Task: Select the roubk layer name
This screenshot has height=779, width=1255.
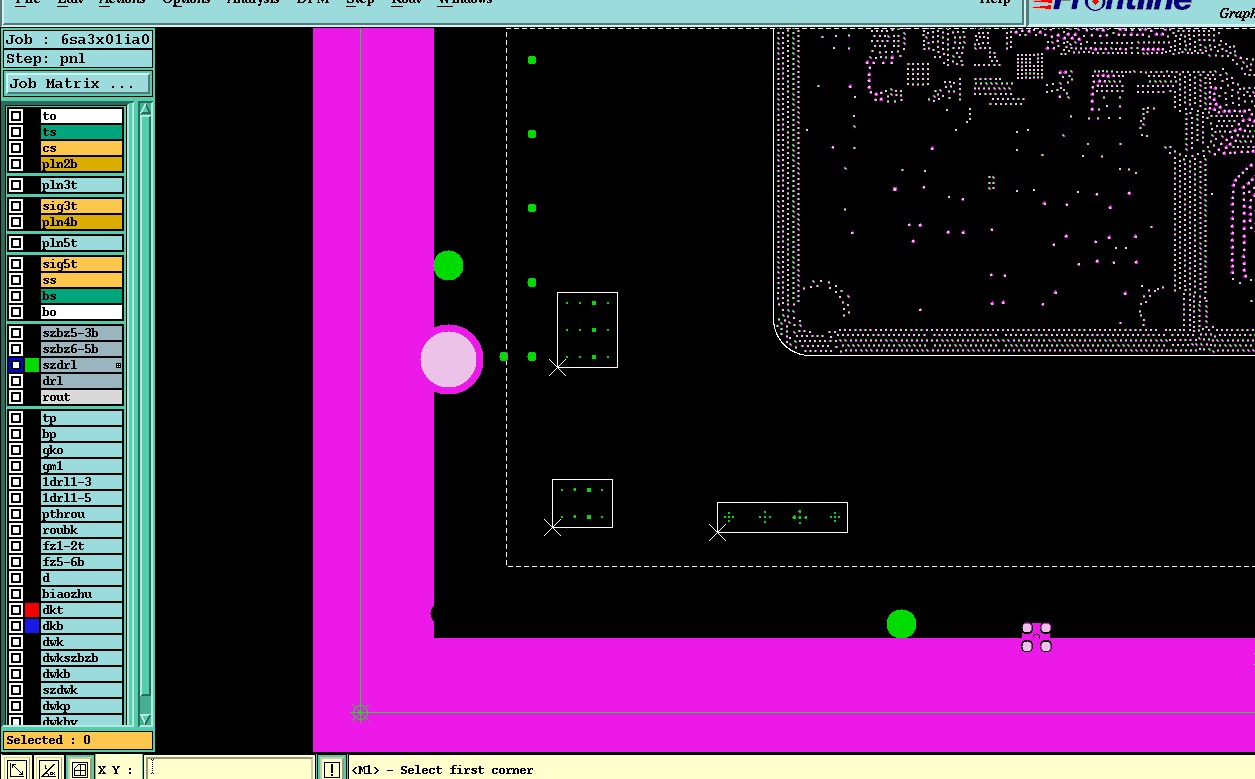Action: 82,530
